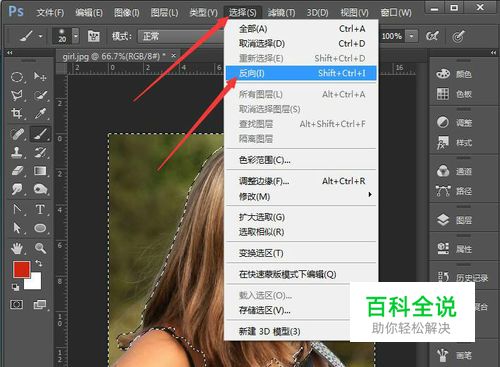Viewport: 500px width, 367px height.
Task: Select the Zoom magnifier tool
Action: (40, 248)
